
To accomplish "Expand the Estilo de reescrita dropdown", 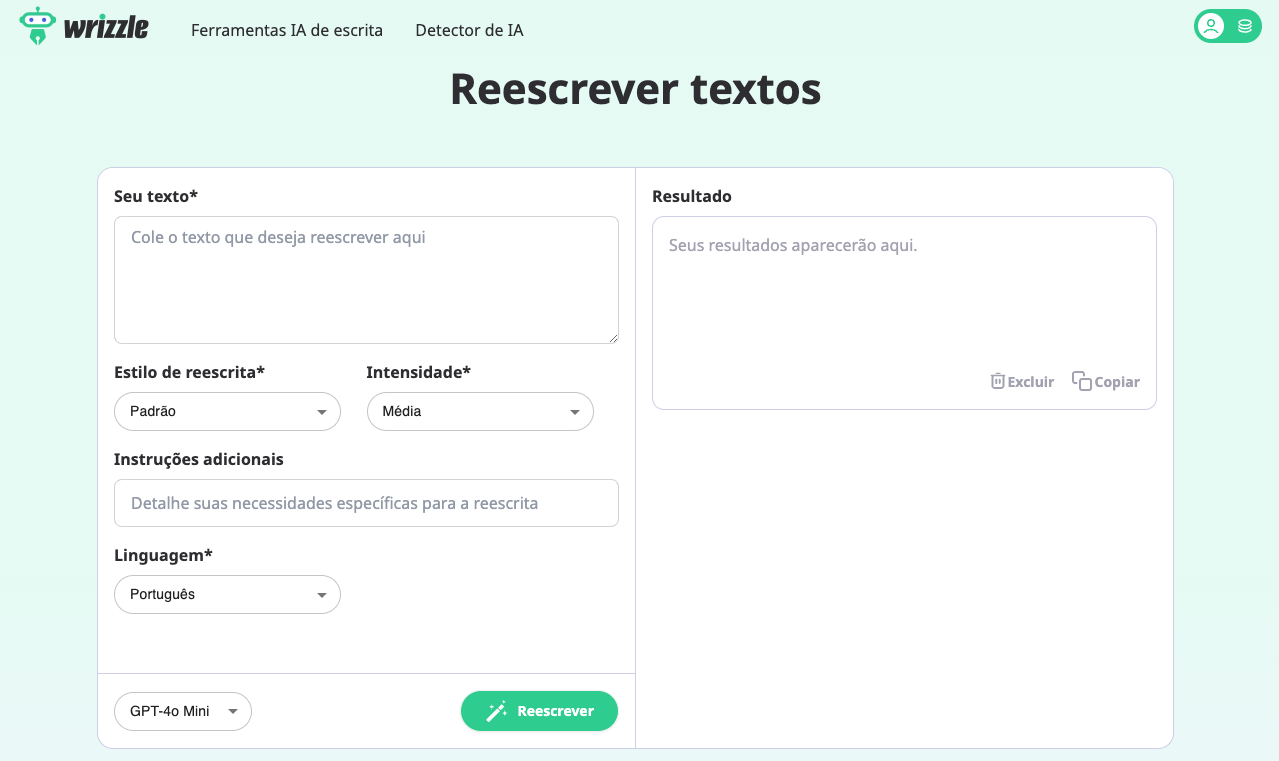I will [x=227, y=411].
